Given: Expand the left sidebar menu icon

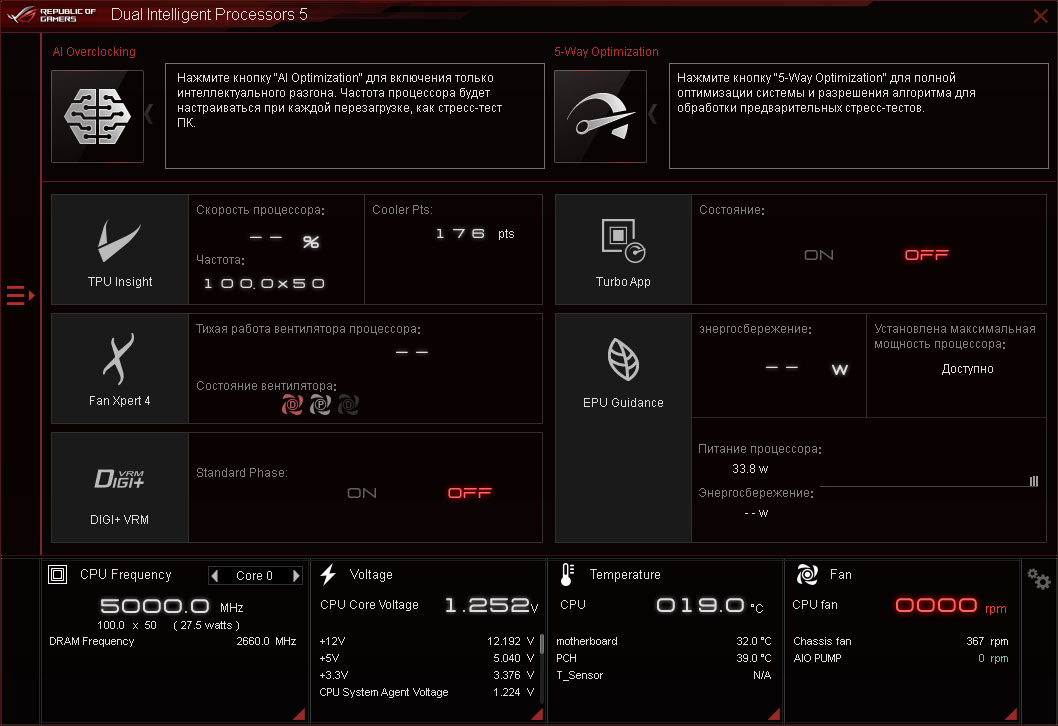Looking at the screenshot, I should point(20,296).
